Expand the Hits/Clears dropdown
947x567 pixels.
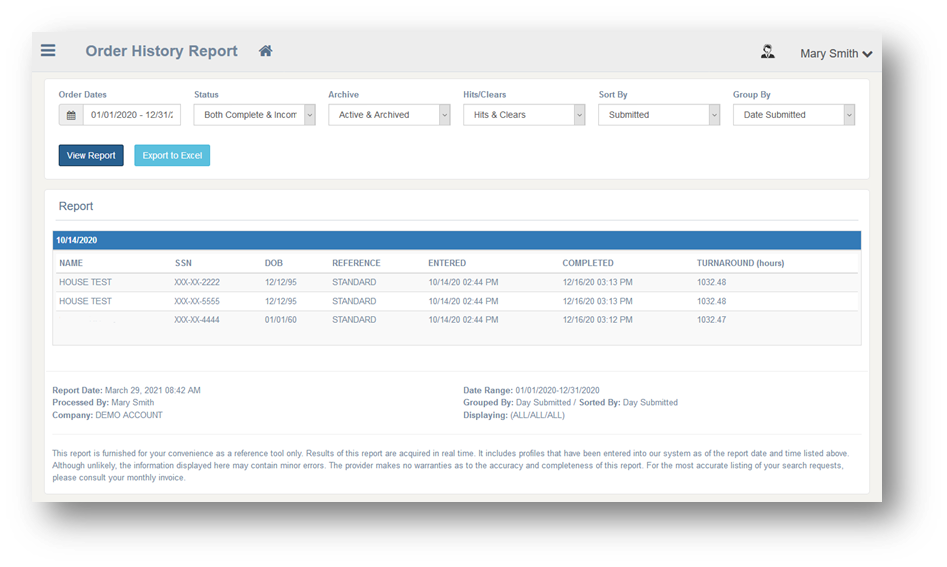tap(524, 115)
